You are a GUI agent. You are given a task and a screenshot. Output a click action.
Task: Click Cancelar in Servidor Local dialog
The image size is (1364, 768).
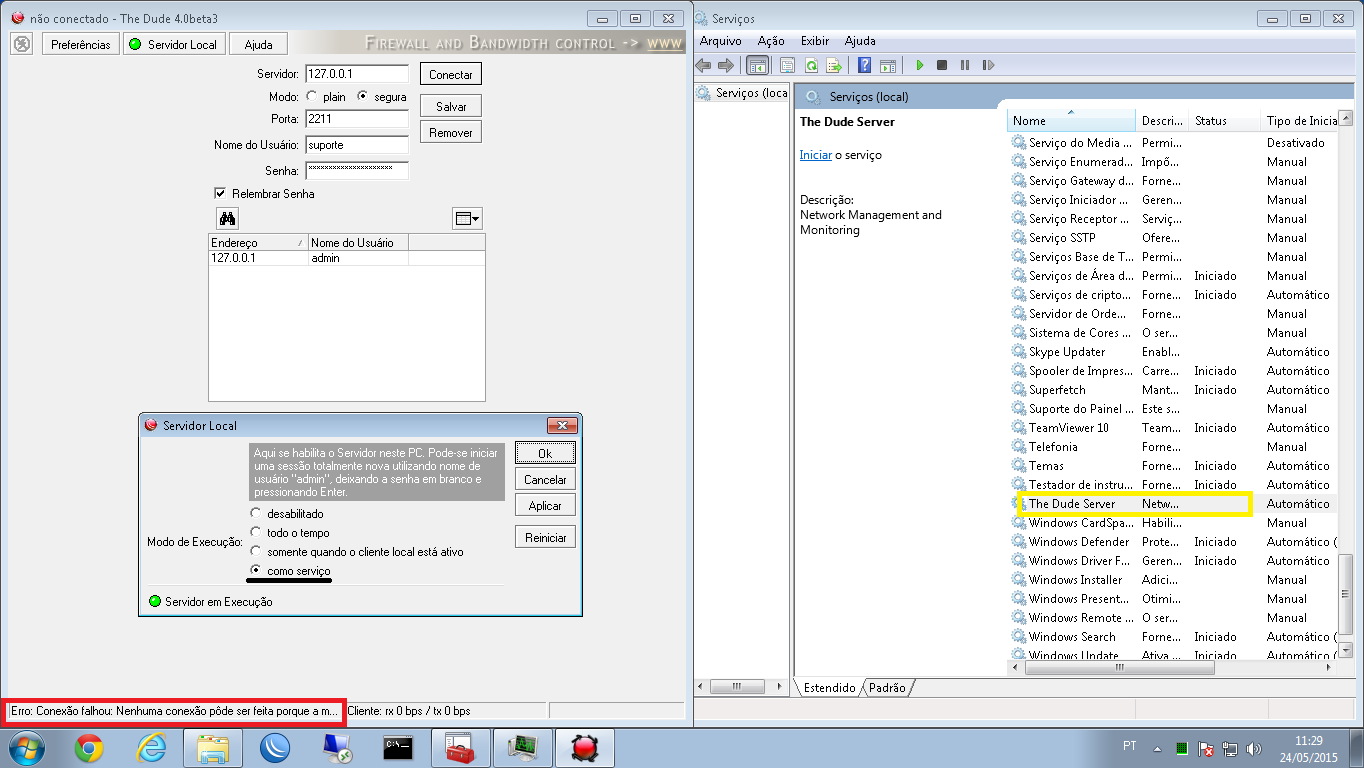tap(545, 479)
